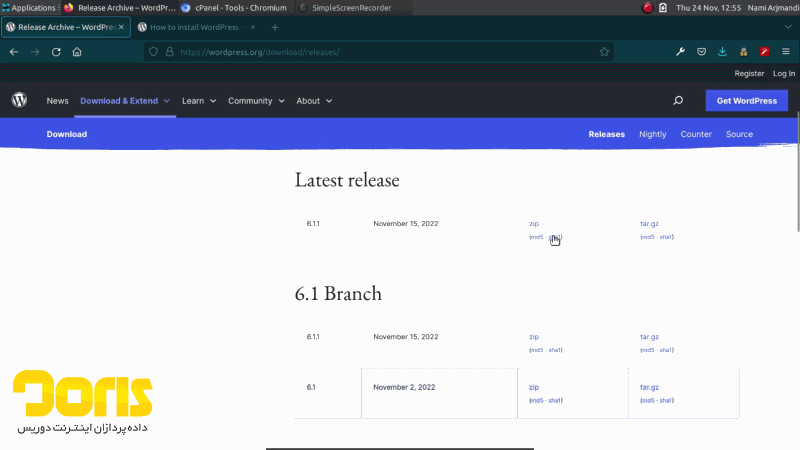Click the Download link in blue bar
This screenshot has width=800, height=450.
coord(67,134)
